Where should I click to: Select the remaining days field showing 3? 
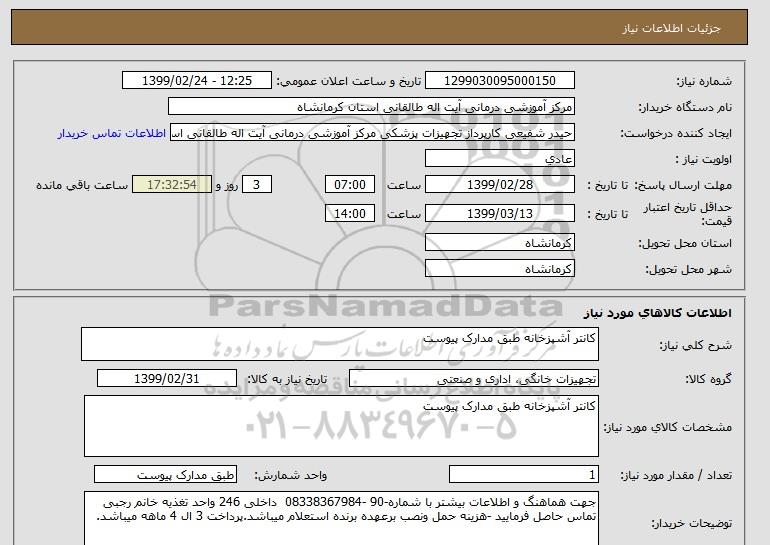pos(256,185)
